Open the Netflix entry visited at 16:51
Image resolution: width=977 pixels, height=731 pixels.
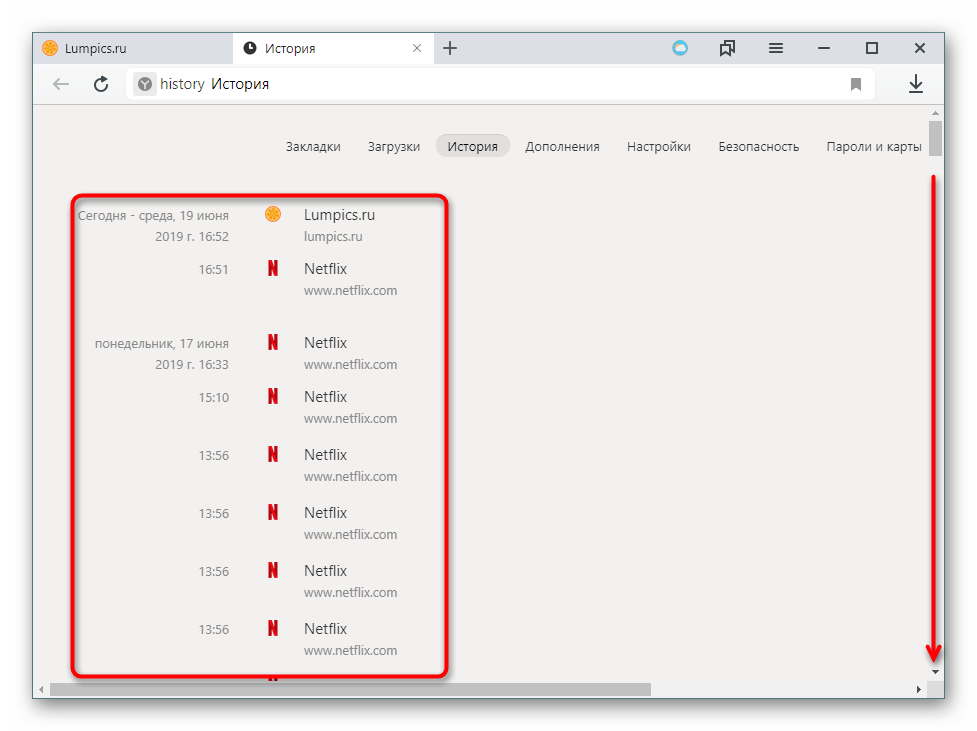tap(325, 269)
